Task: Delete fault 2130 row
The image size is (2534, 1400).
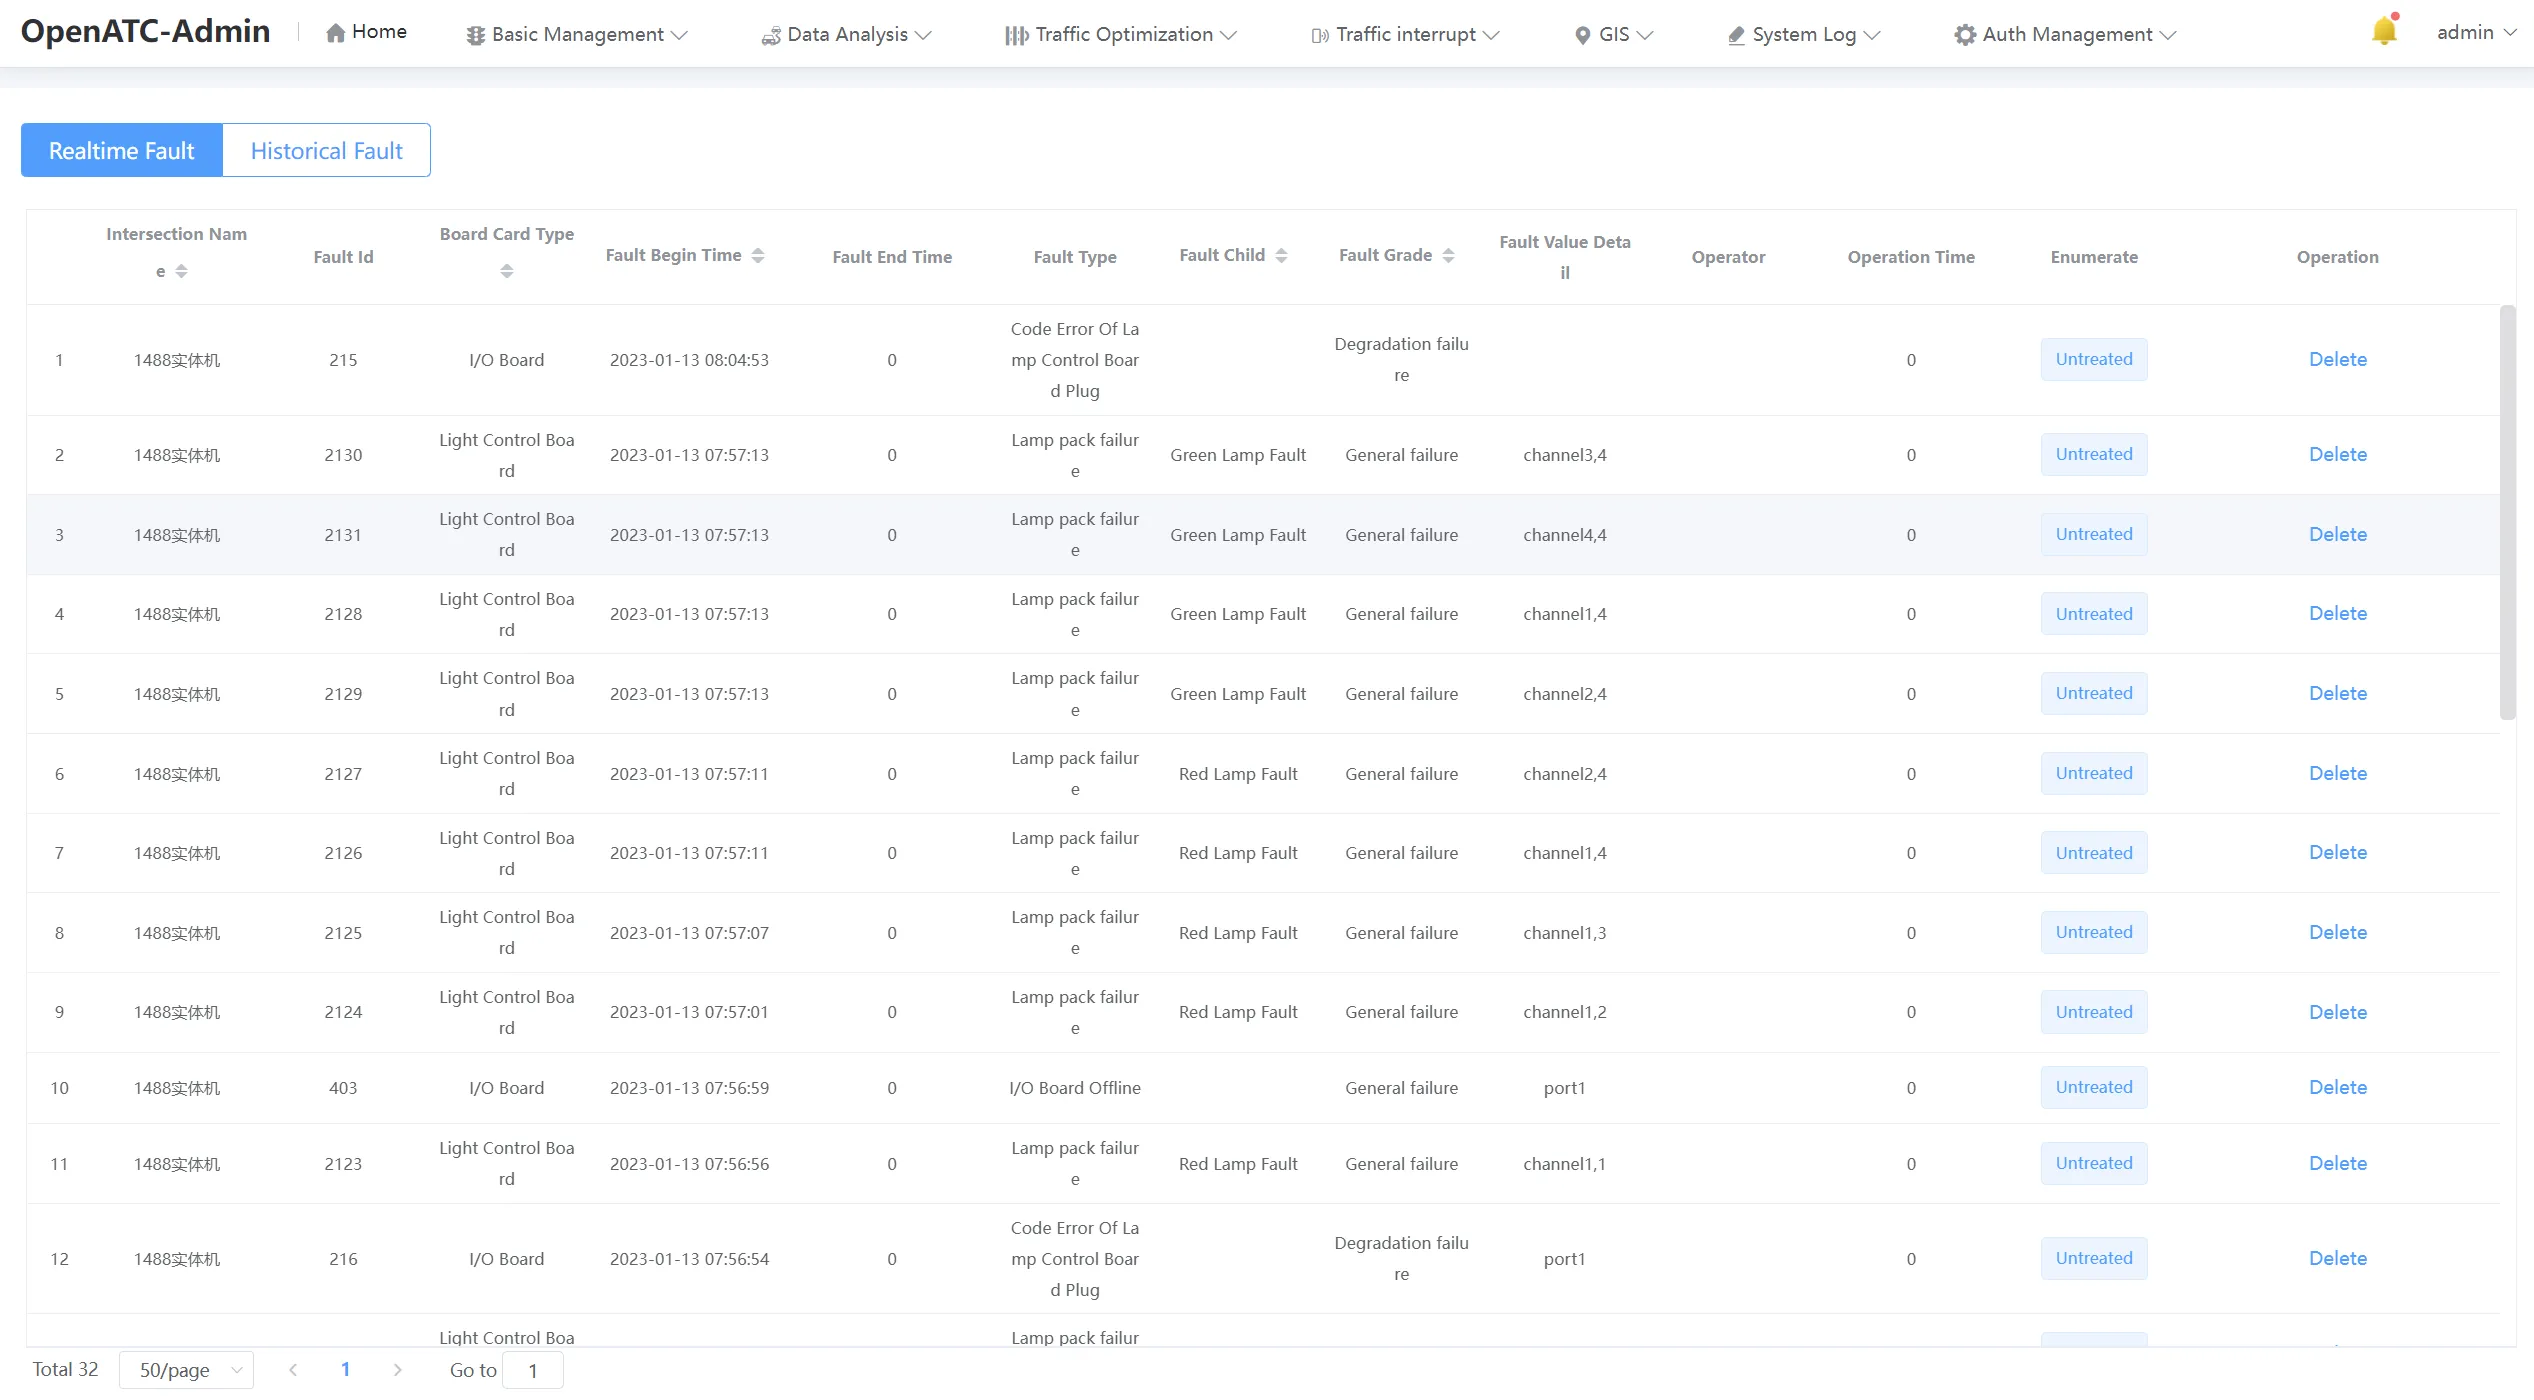Action: [2337, 454]
